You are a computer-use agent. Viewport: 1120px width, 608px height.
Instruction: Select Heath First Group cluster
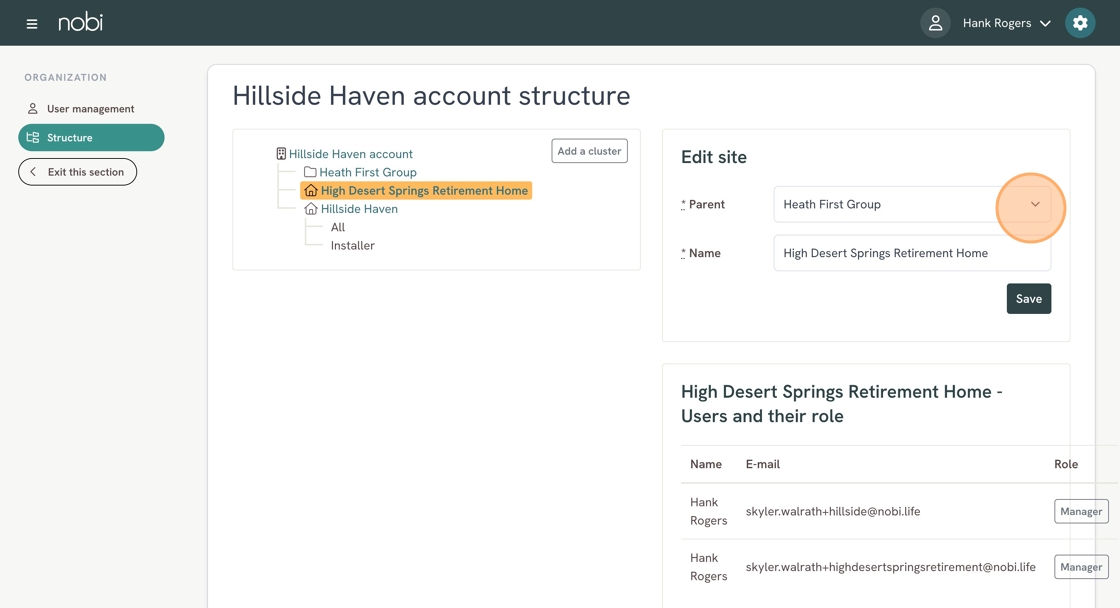(x=368, y=172)
